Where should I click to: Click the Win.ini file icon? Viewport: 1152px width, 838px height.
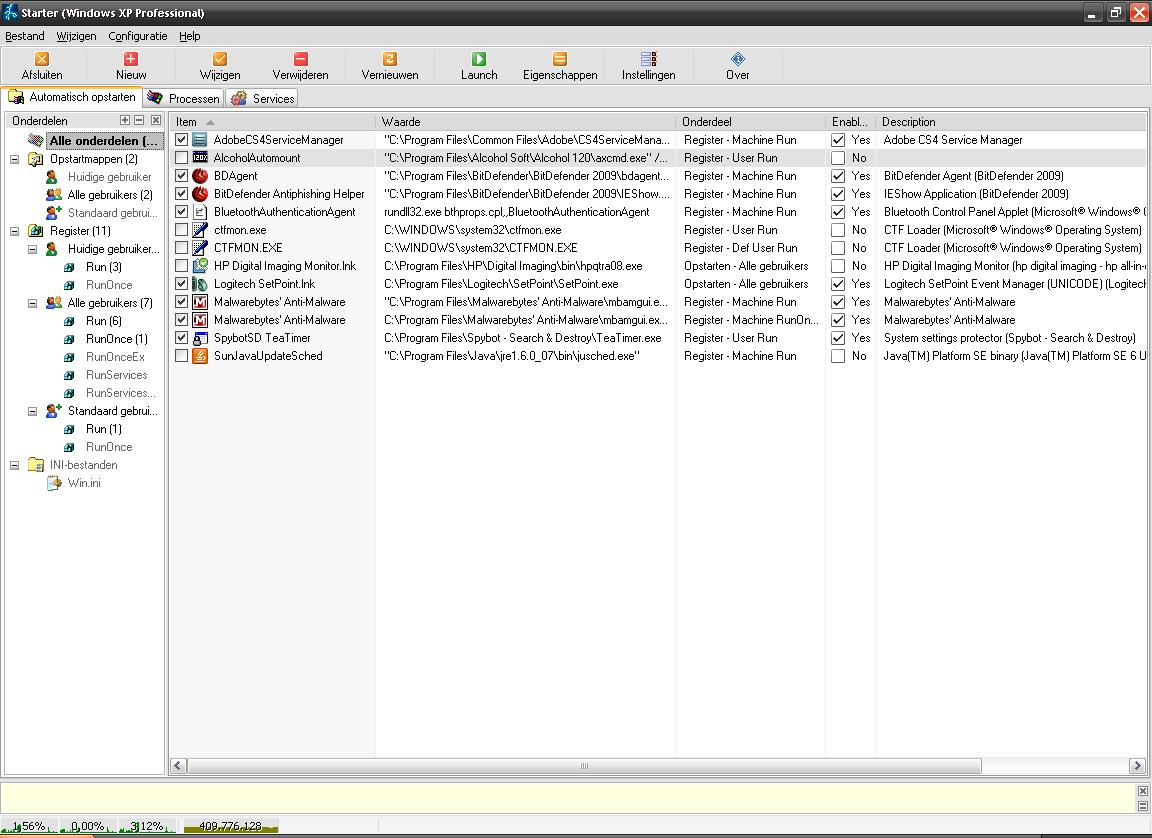click(x=54, y=483)
